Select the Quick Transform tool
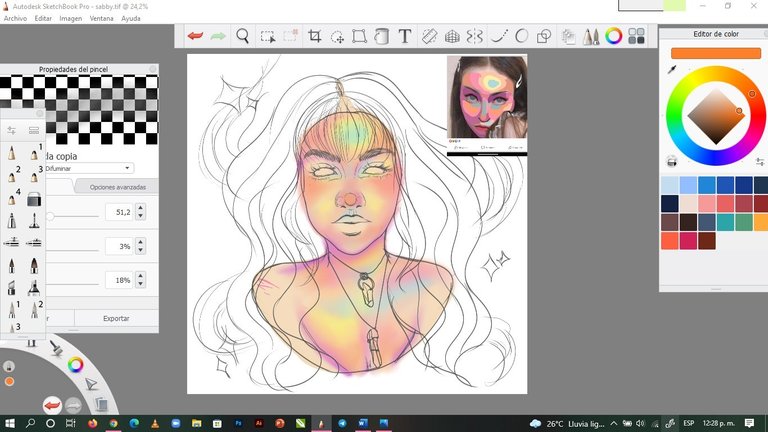This screenshot has width=768, height=432. (x=337, y=36)
